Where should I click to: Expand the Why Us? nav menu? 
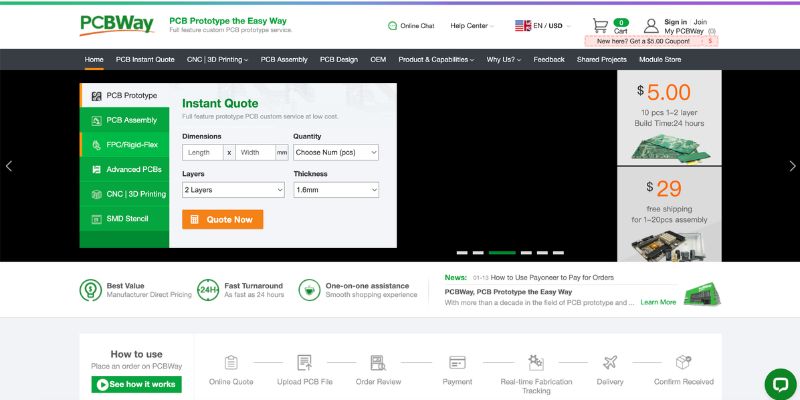point(504,60)
